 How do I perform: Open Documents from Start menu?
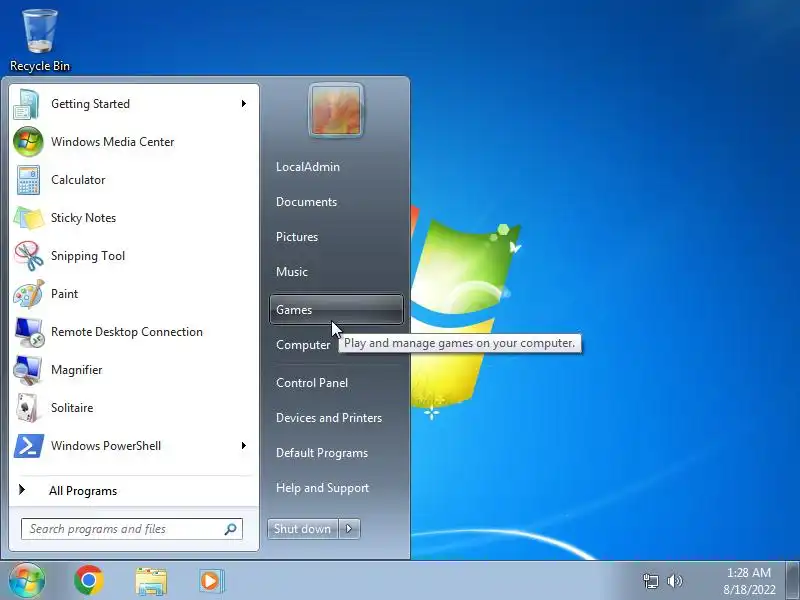pos(307,202)
